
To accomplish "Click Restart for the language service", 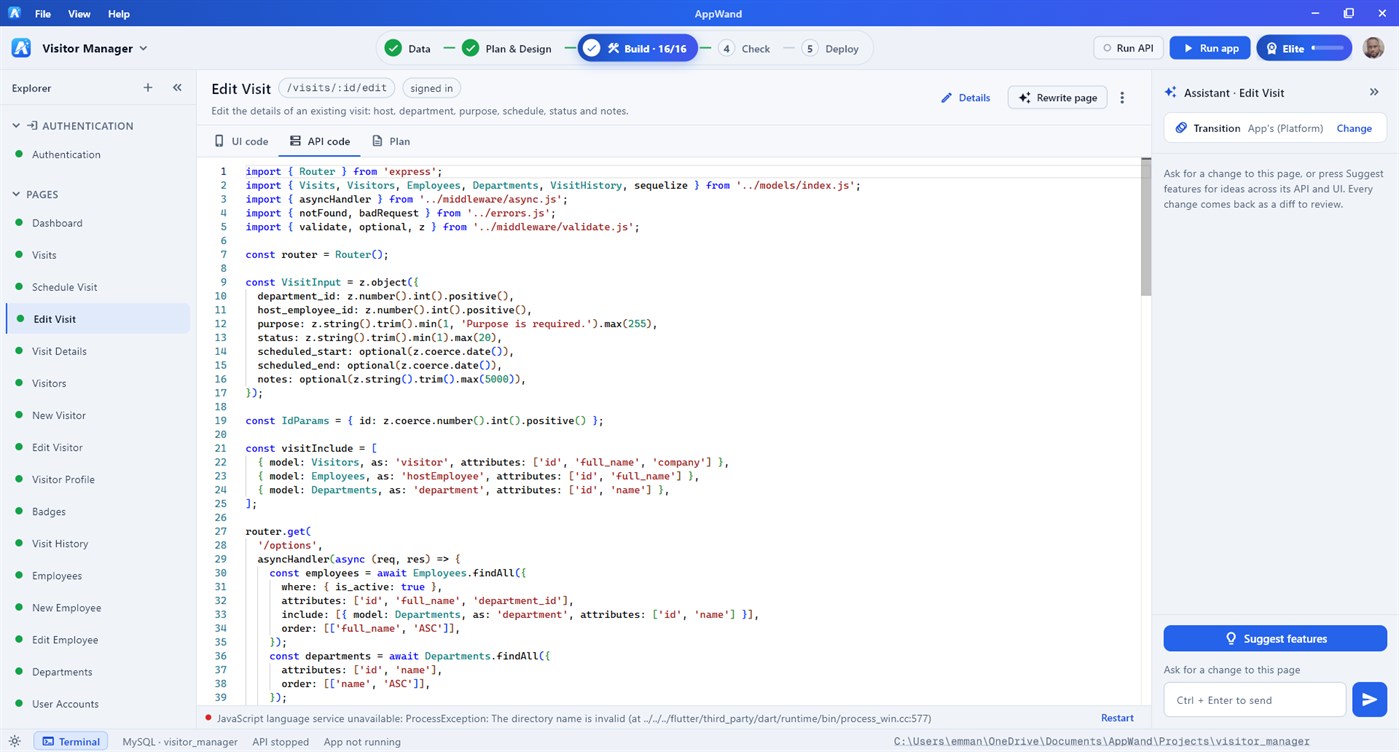I will (1117, 718).
